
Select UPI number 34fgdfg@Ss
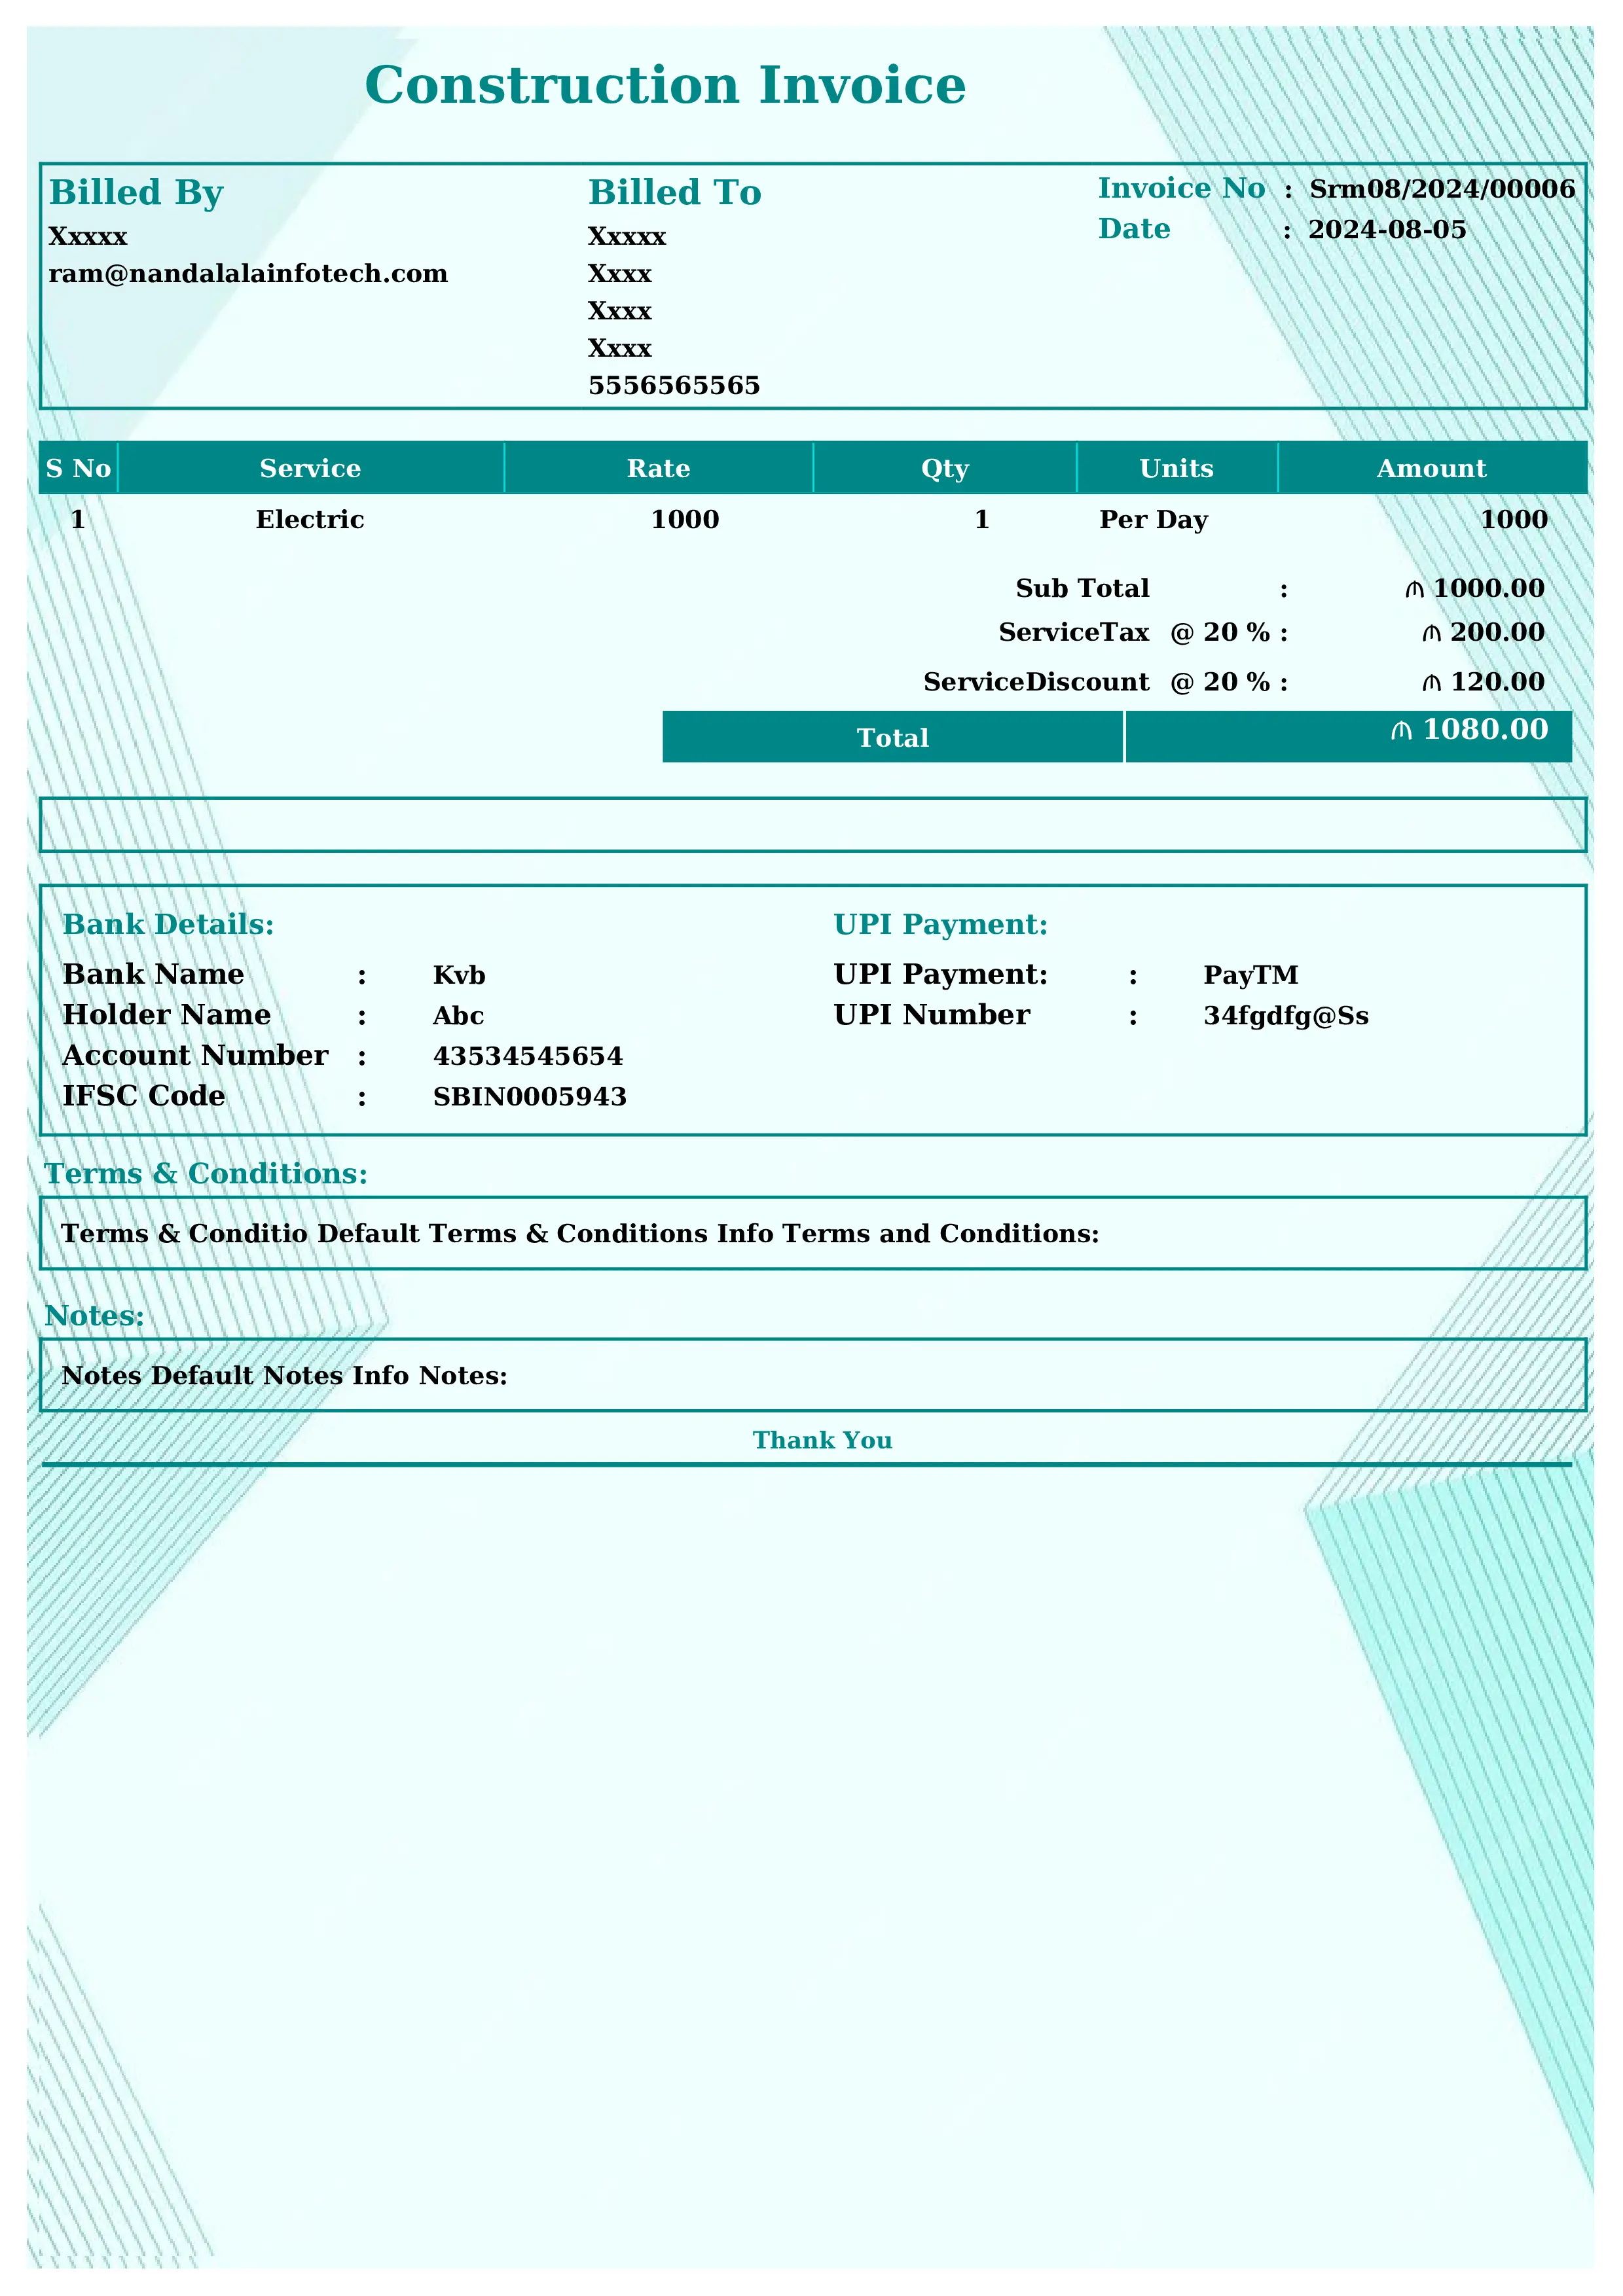point(1286,1017)
